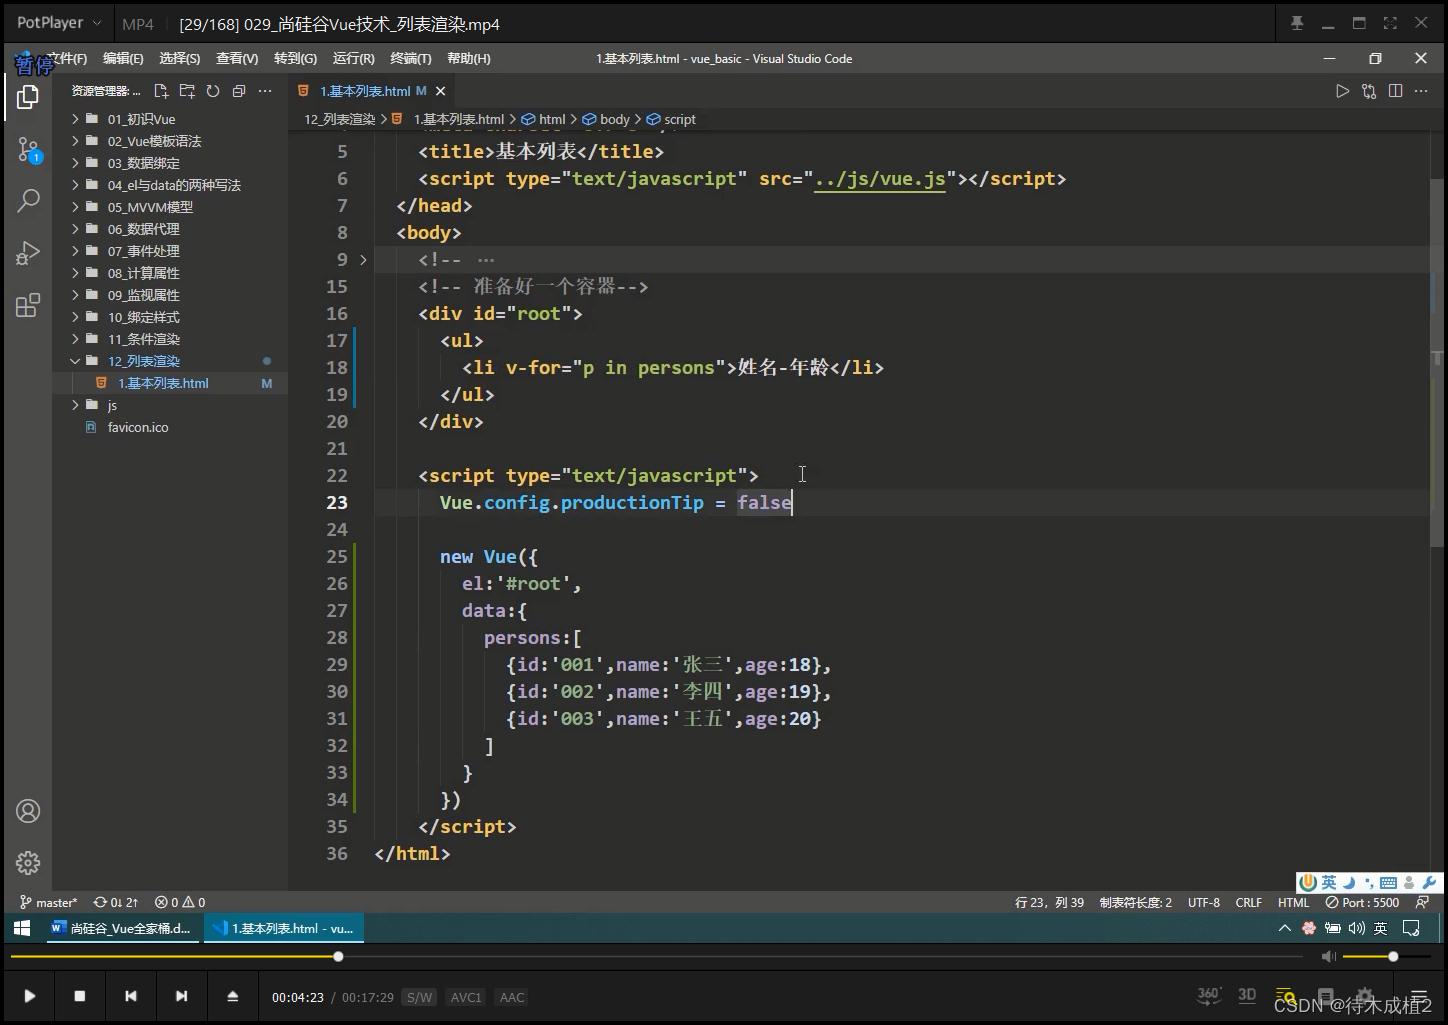Synchronize changes in the status bar

[116, 902]
